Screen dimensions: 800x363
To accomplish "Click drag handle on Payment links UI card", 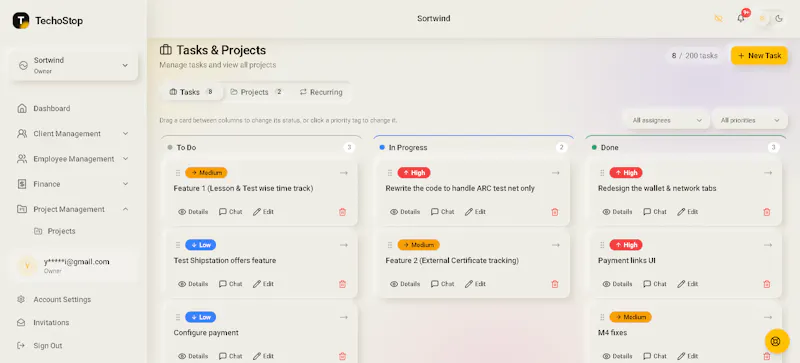I will coord(602,245).
